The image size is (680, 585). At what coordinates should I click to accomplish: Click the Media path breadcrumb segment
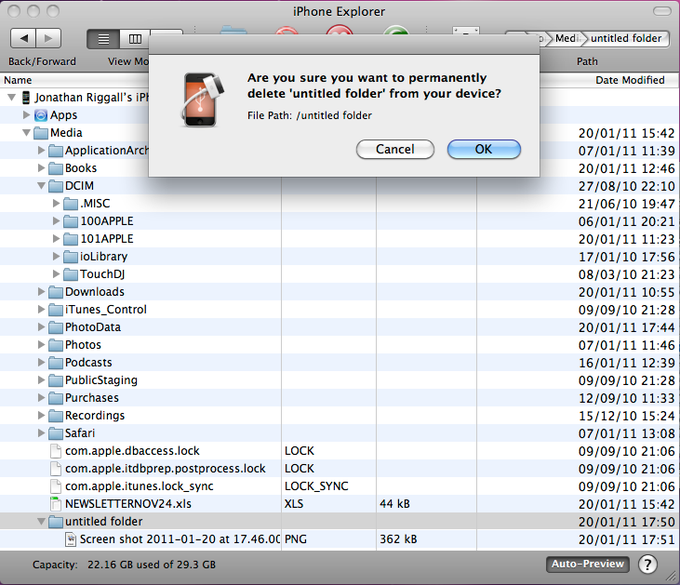pos(566,38)
